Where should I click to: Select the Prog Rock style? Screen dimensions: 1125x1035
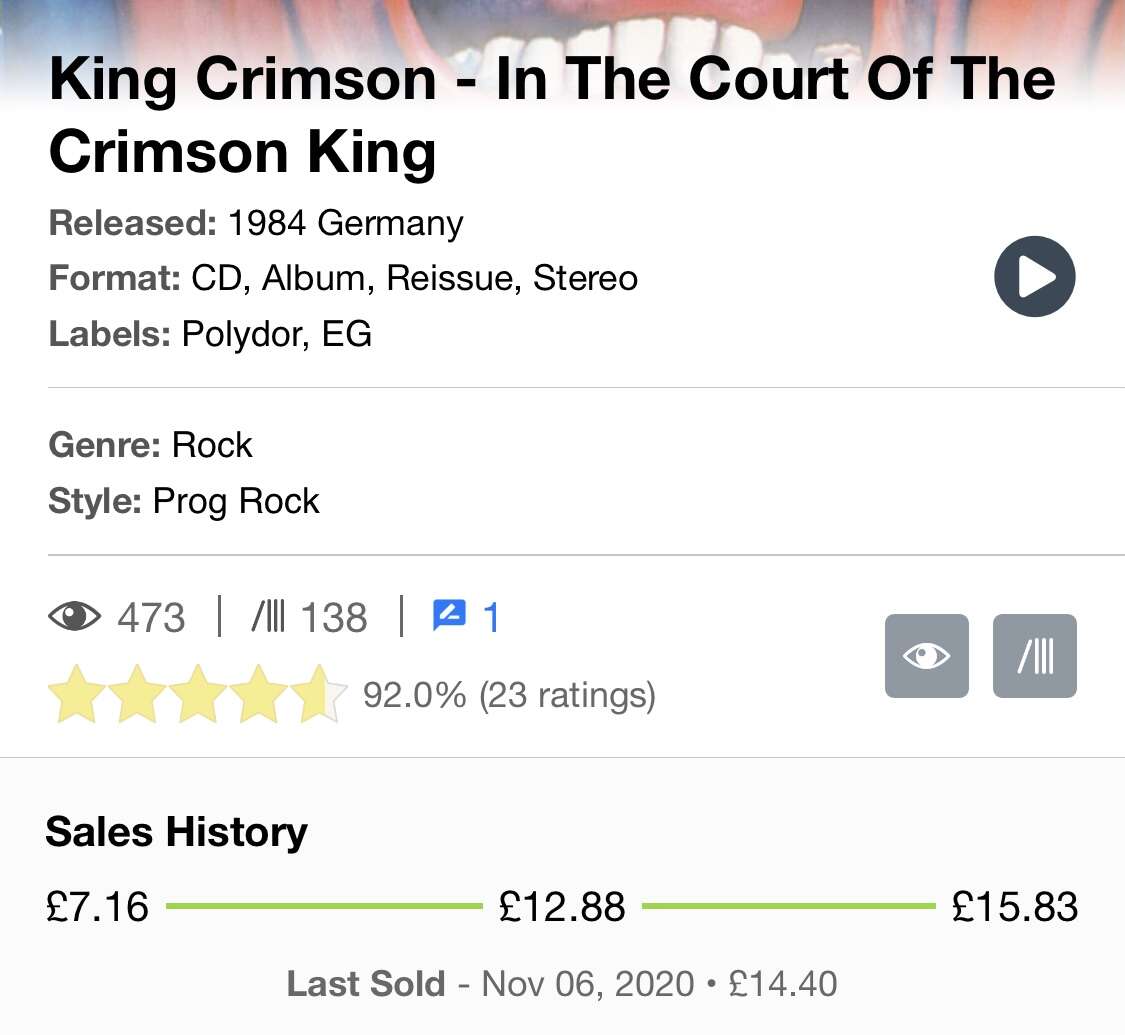[236, 501]
